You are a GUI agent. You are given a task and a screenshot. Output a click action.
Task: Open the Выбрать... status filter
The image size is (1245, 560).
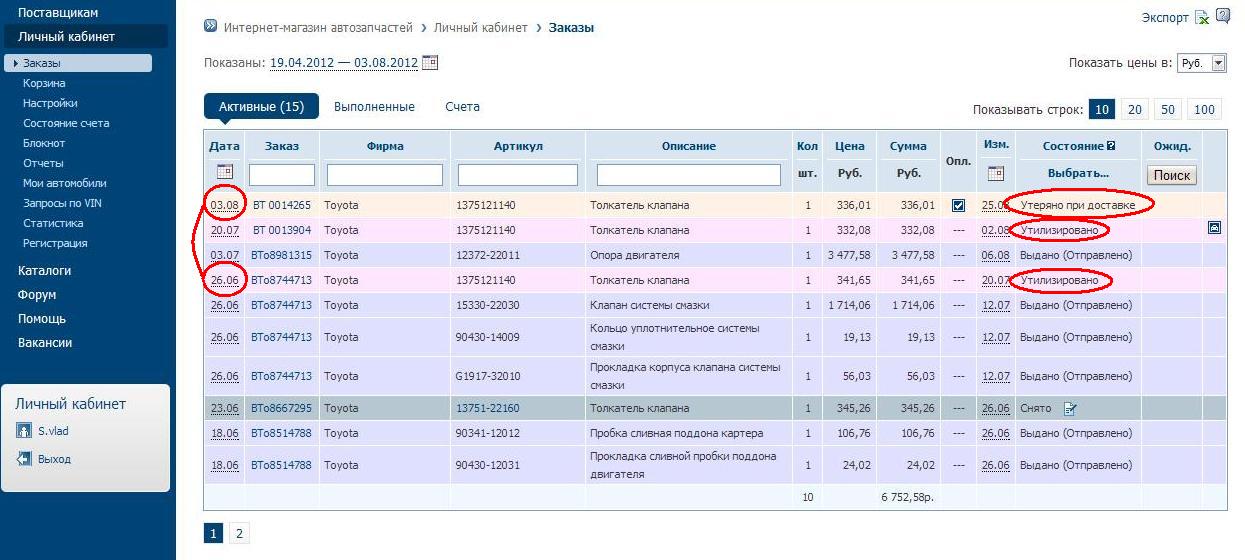(x=1078, y=173)
